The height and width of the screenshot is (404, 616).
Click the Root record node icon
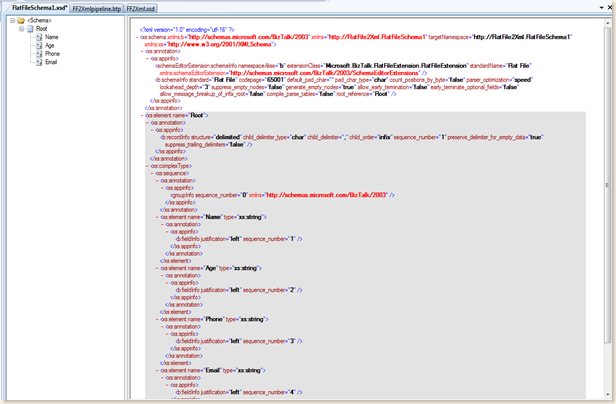30,29
